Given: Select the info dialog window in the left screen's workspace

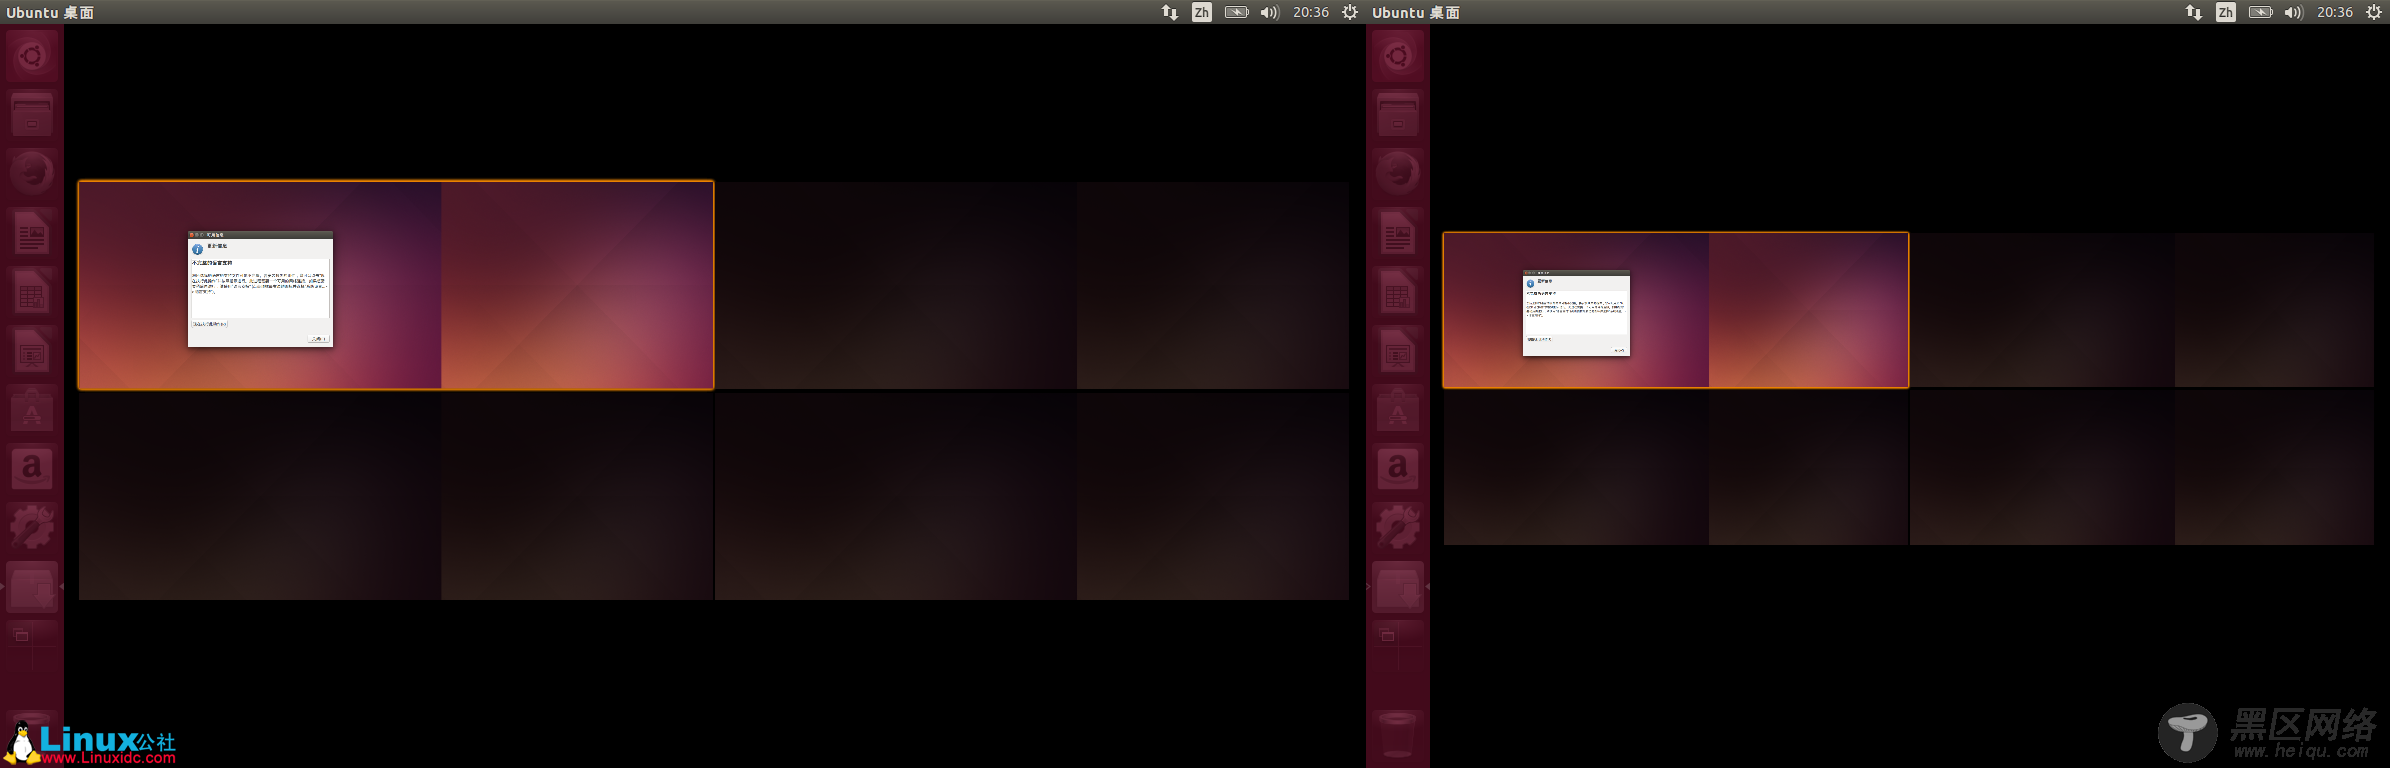Looking at the screenshot, I should coord(260,289).
